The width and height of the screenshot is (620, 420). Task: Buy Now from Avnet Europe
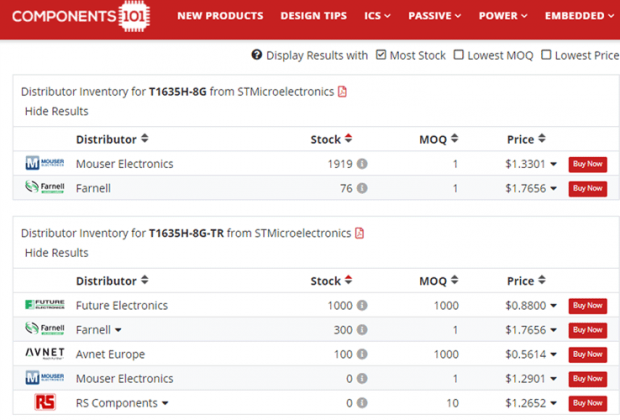(588, 355)
